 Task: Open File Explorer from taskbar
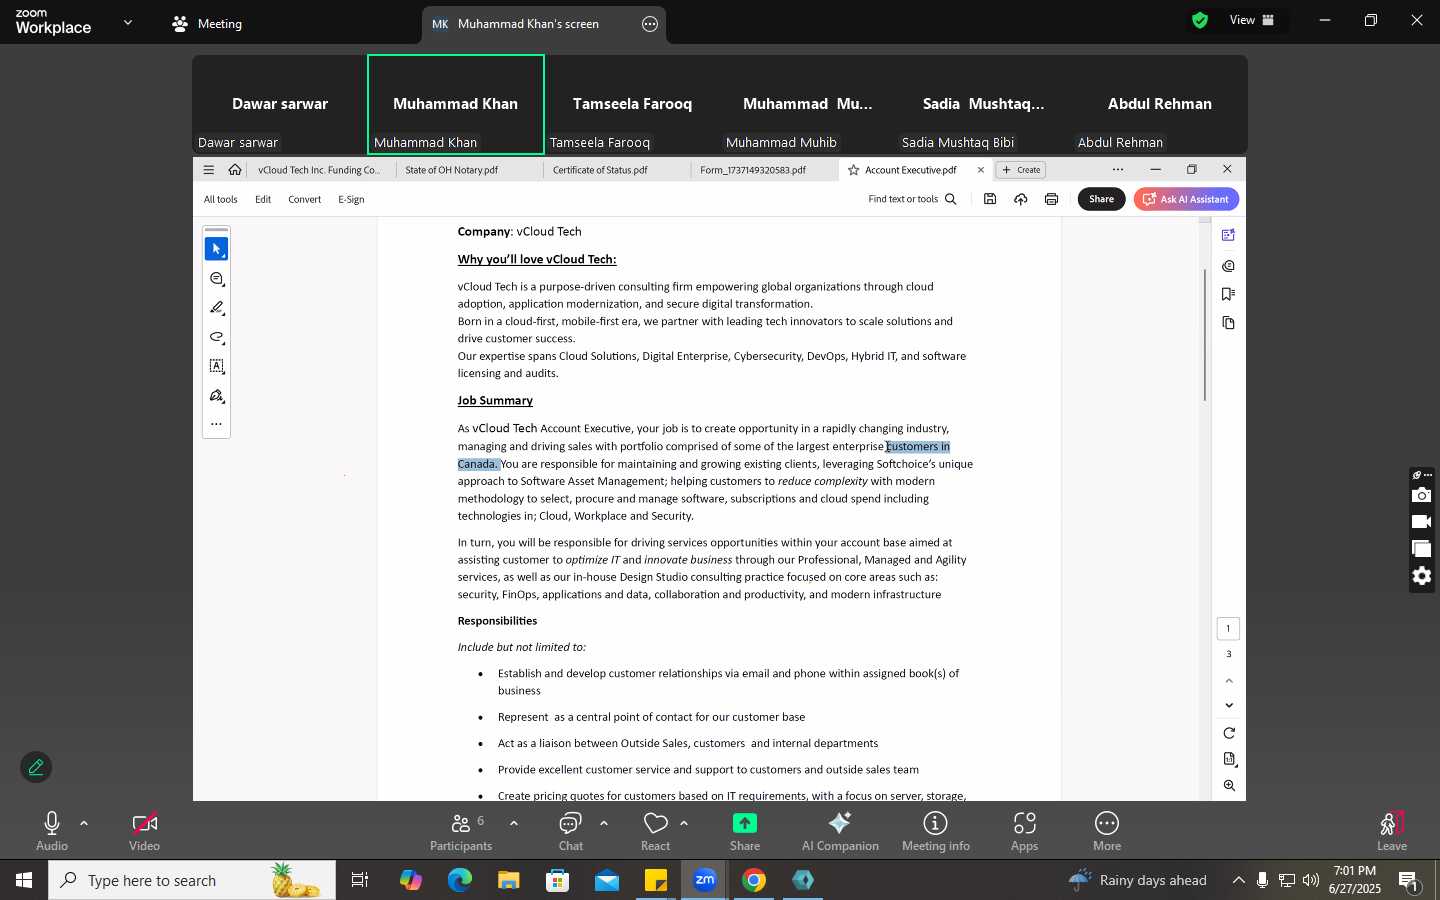click(509, 880)
